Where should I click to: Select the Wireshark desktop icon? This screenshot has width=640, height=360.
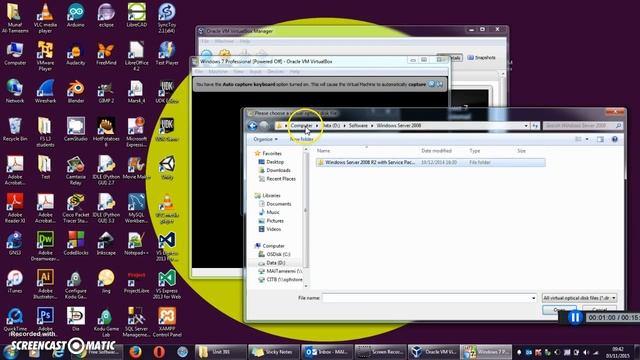coord(45,92)
